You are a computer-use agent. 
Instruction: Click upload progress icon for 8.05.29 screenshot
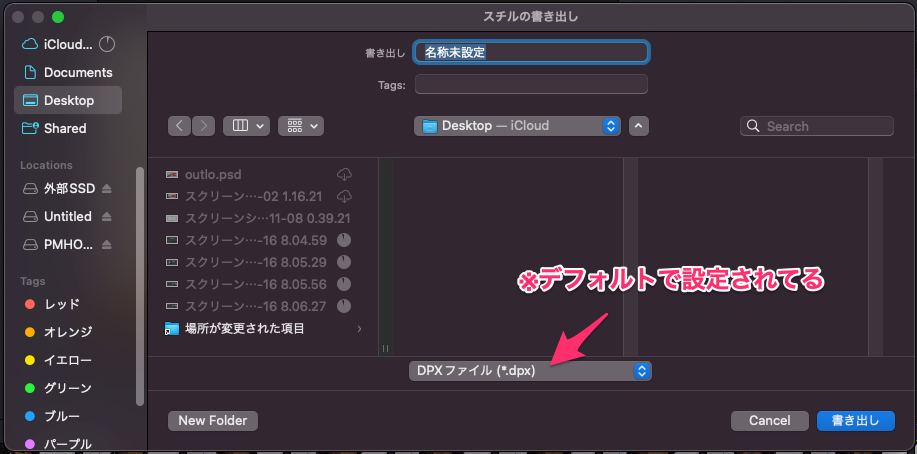tap(344, 262)
